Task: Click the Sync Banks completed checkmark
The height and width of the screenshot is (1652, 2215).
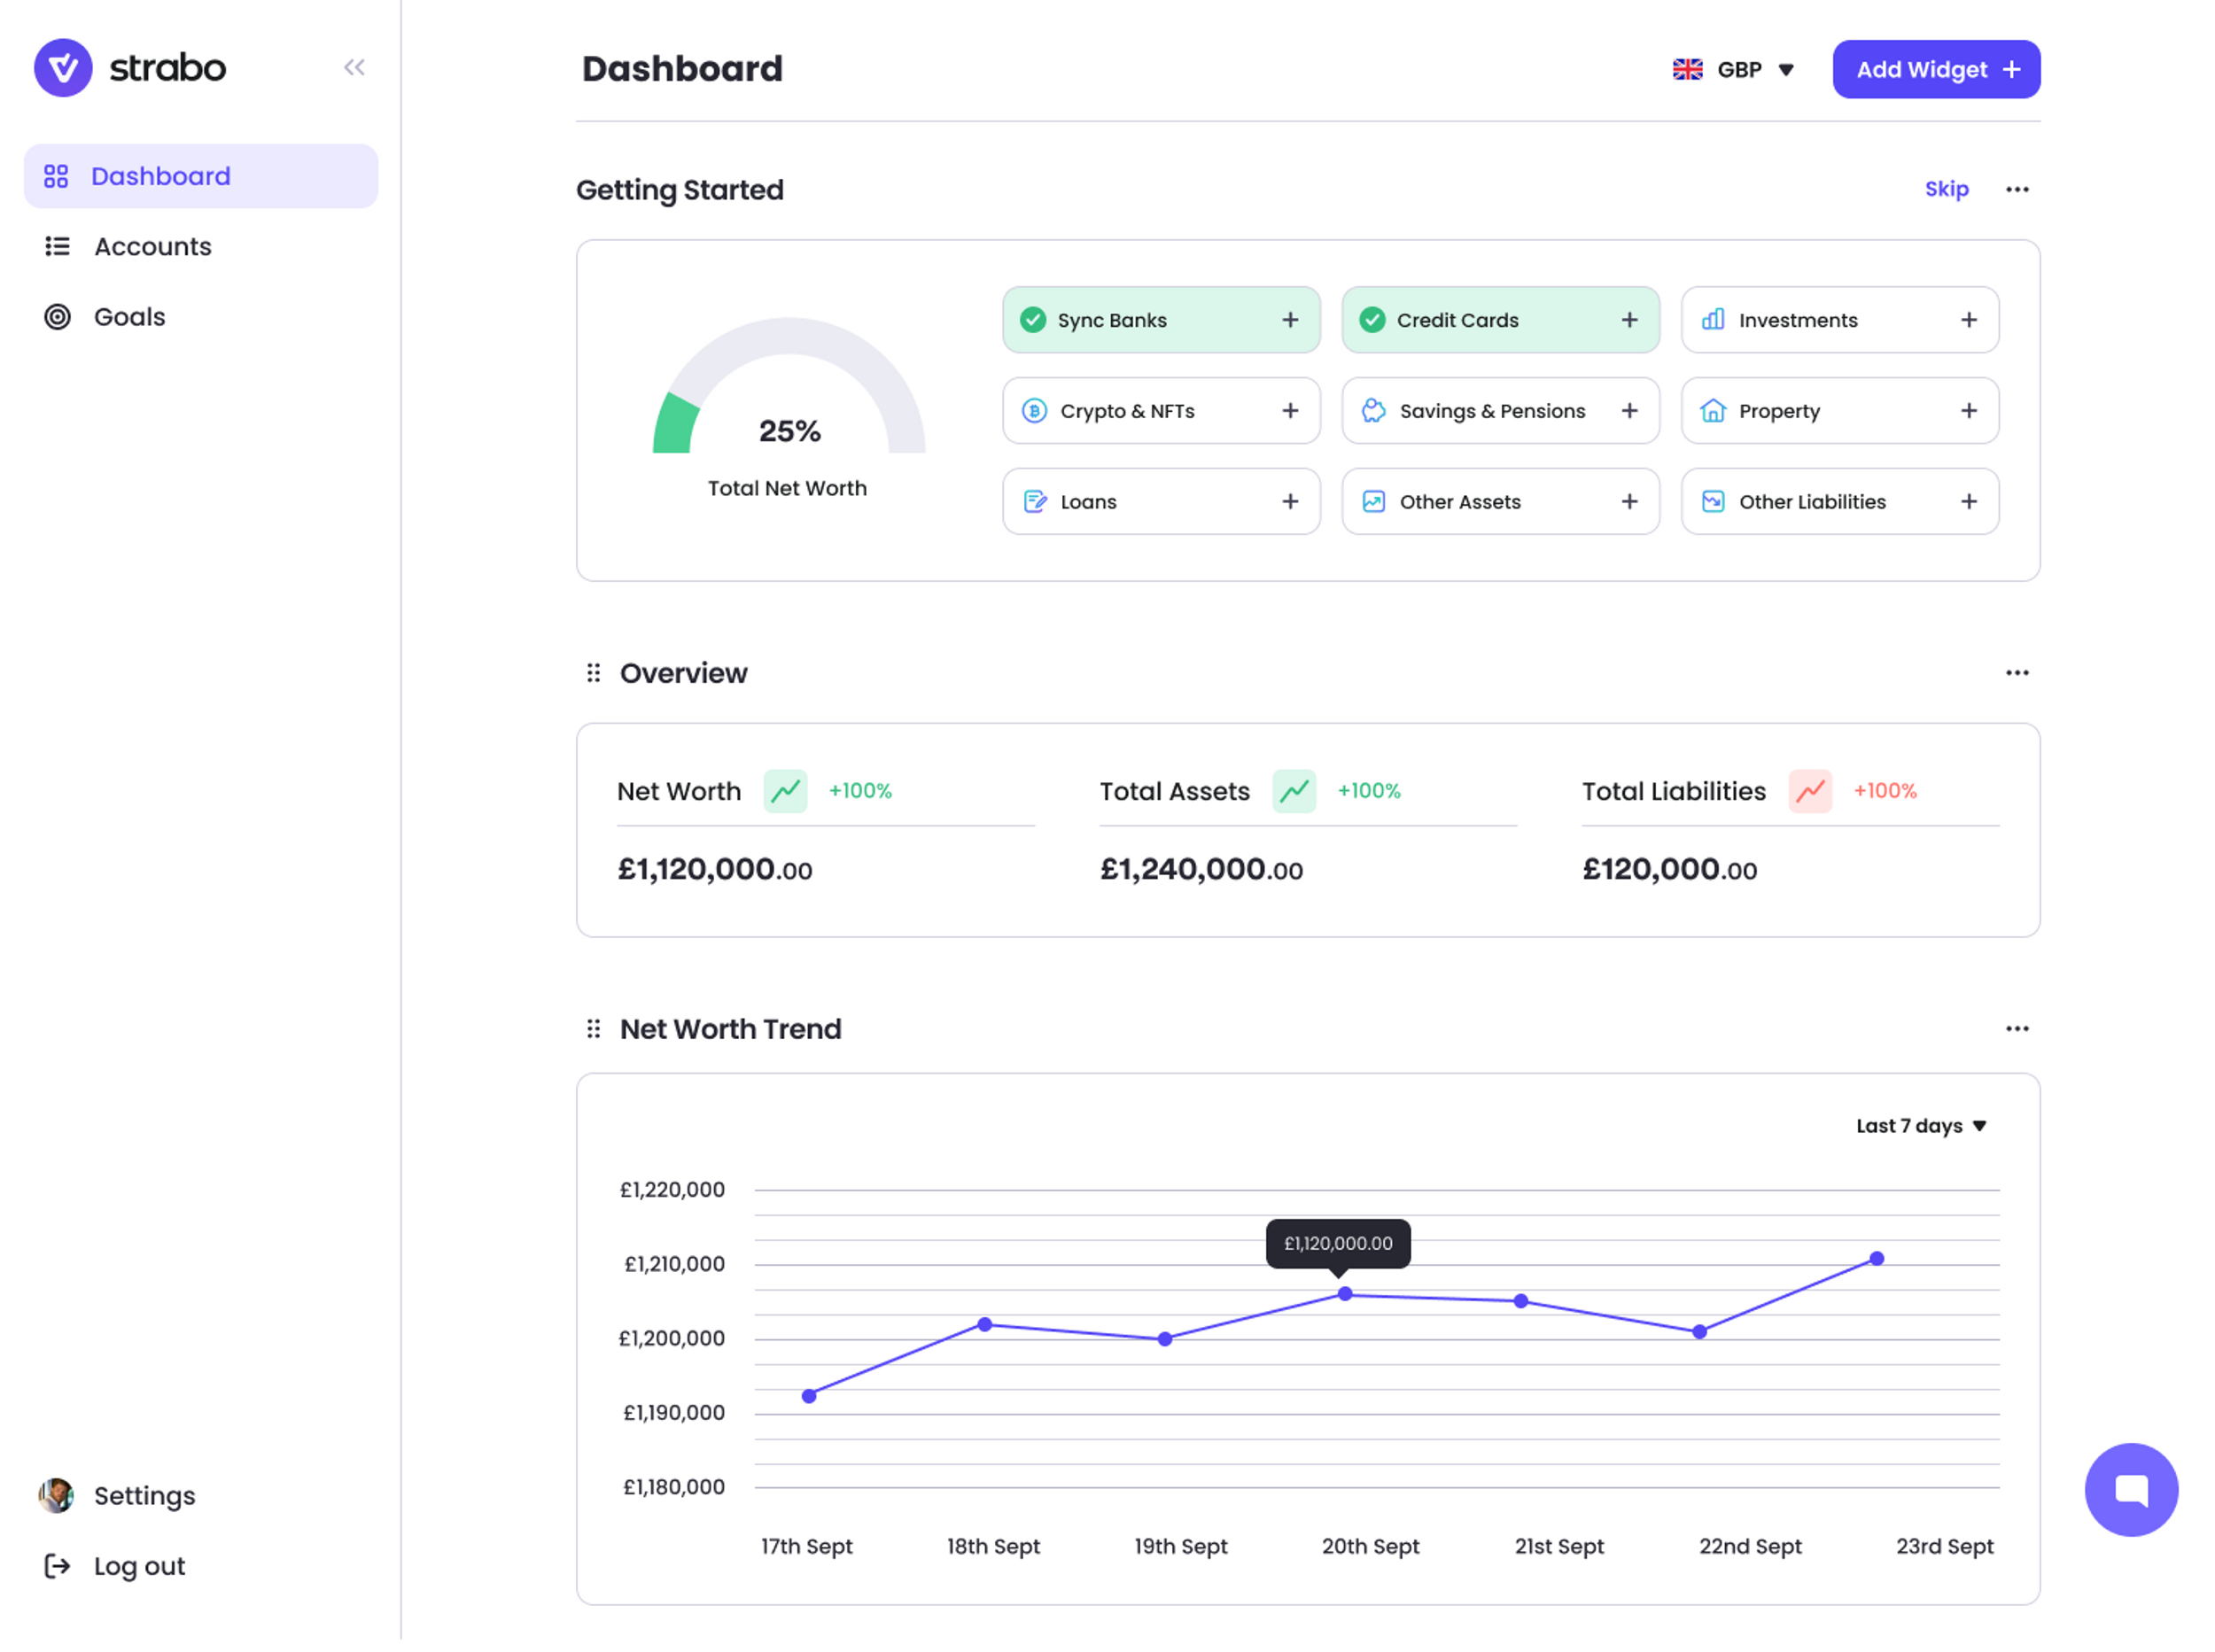Action: pyautogui.click(x=1033, y=319)
